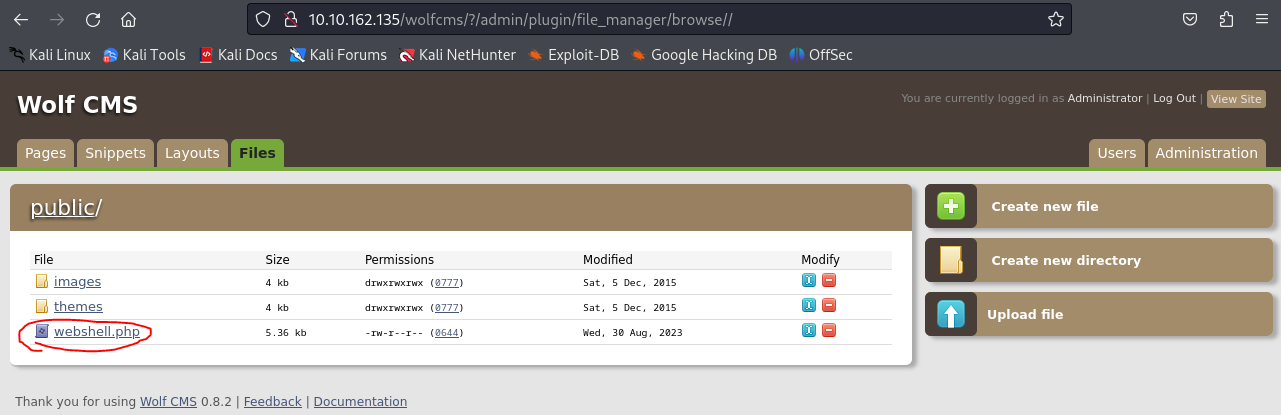Open the webshell.php file link
The width and height of the screenshot is (1281, 415).
coord(96,331)
